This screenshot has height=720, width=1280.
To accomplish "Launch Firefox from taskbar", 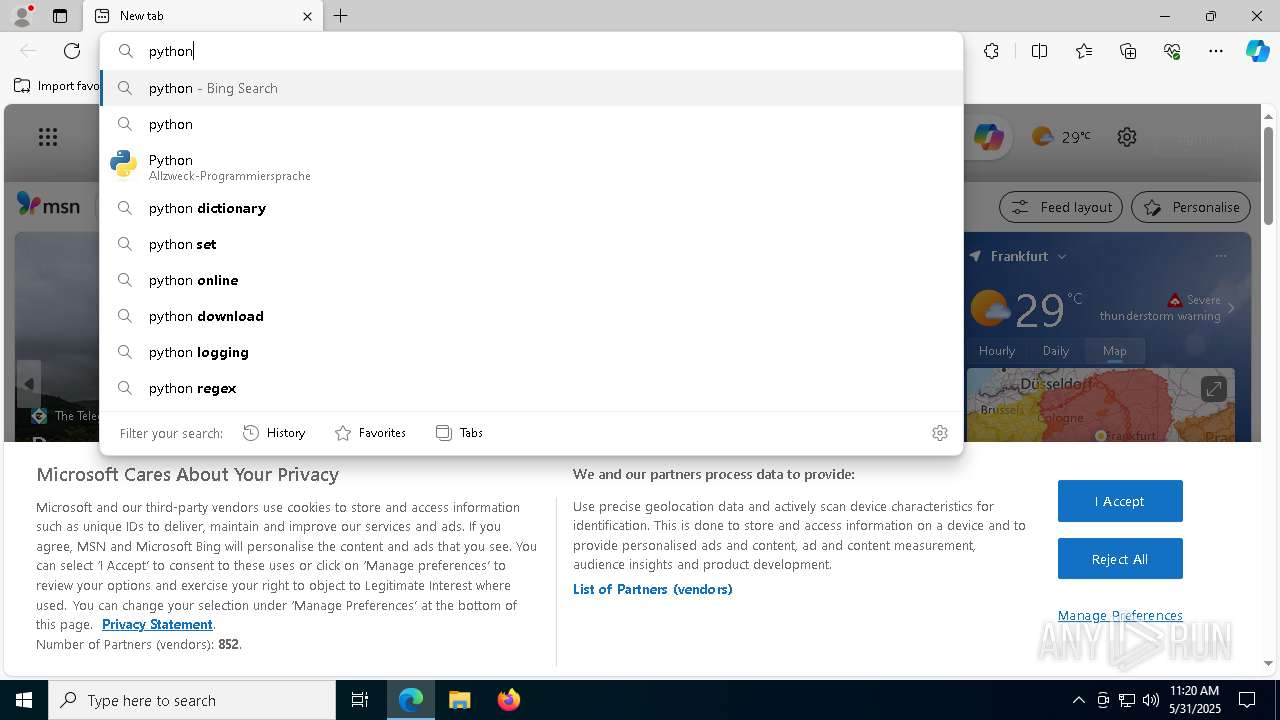I will coord(508,700).
